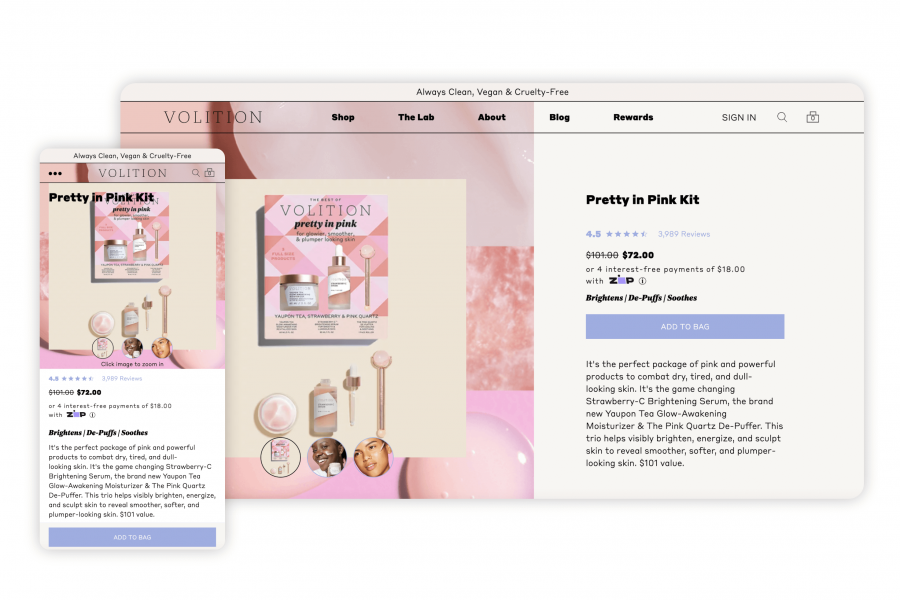The width and height of the screenshot is (900, 600).
Task: Select the kit box thumbnail on mobile
Action: pyautogui.click(x=103, y=347)
